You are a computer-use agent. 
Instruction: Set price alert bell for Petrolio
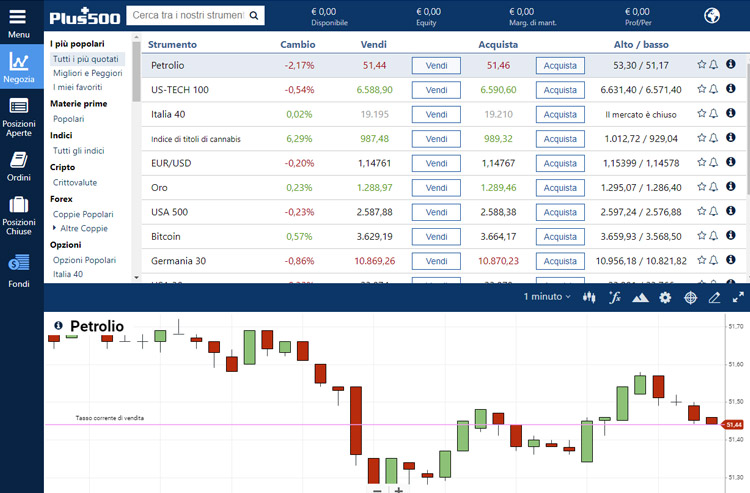713,65
